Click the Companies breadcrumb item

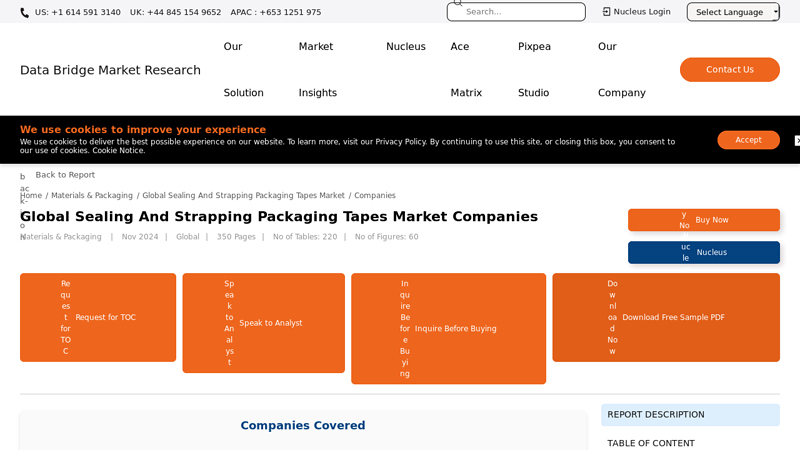click(375, 195)
